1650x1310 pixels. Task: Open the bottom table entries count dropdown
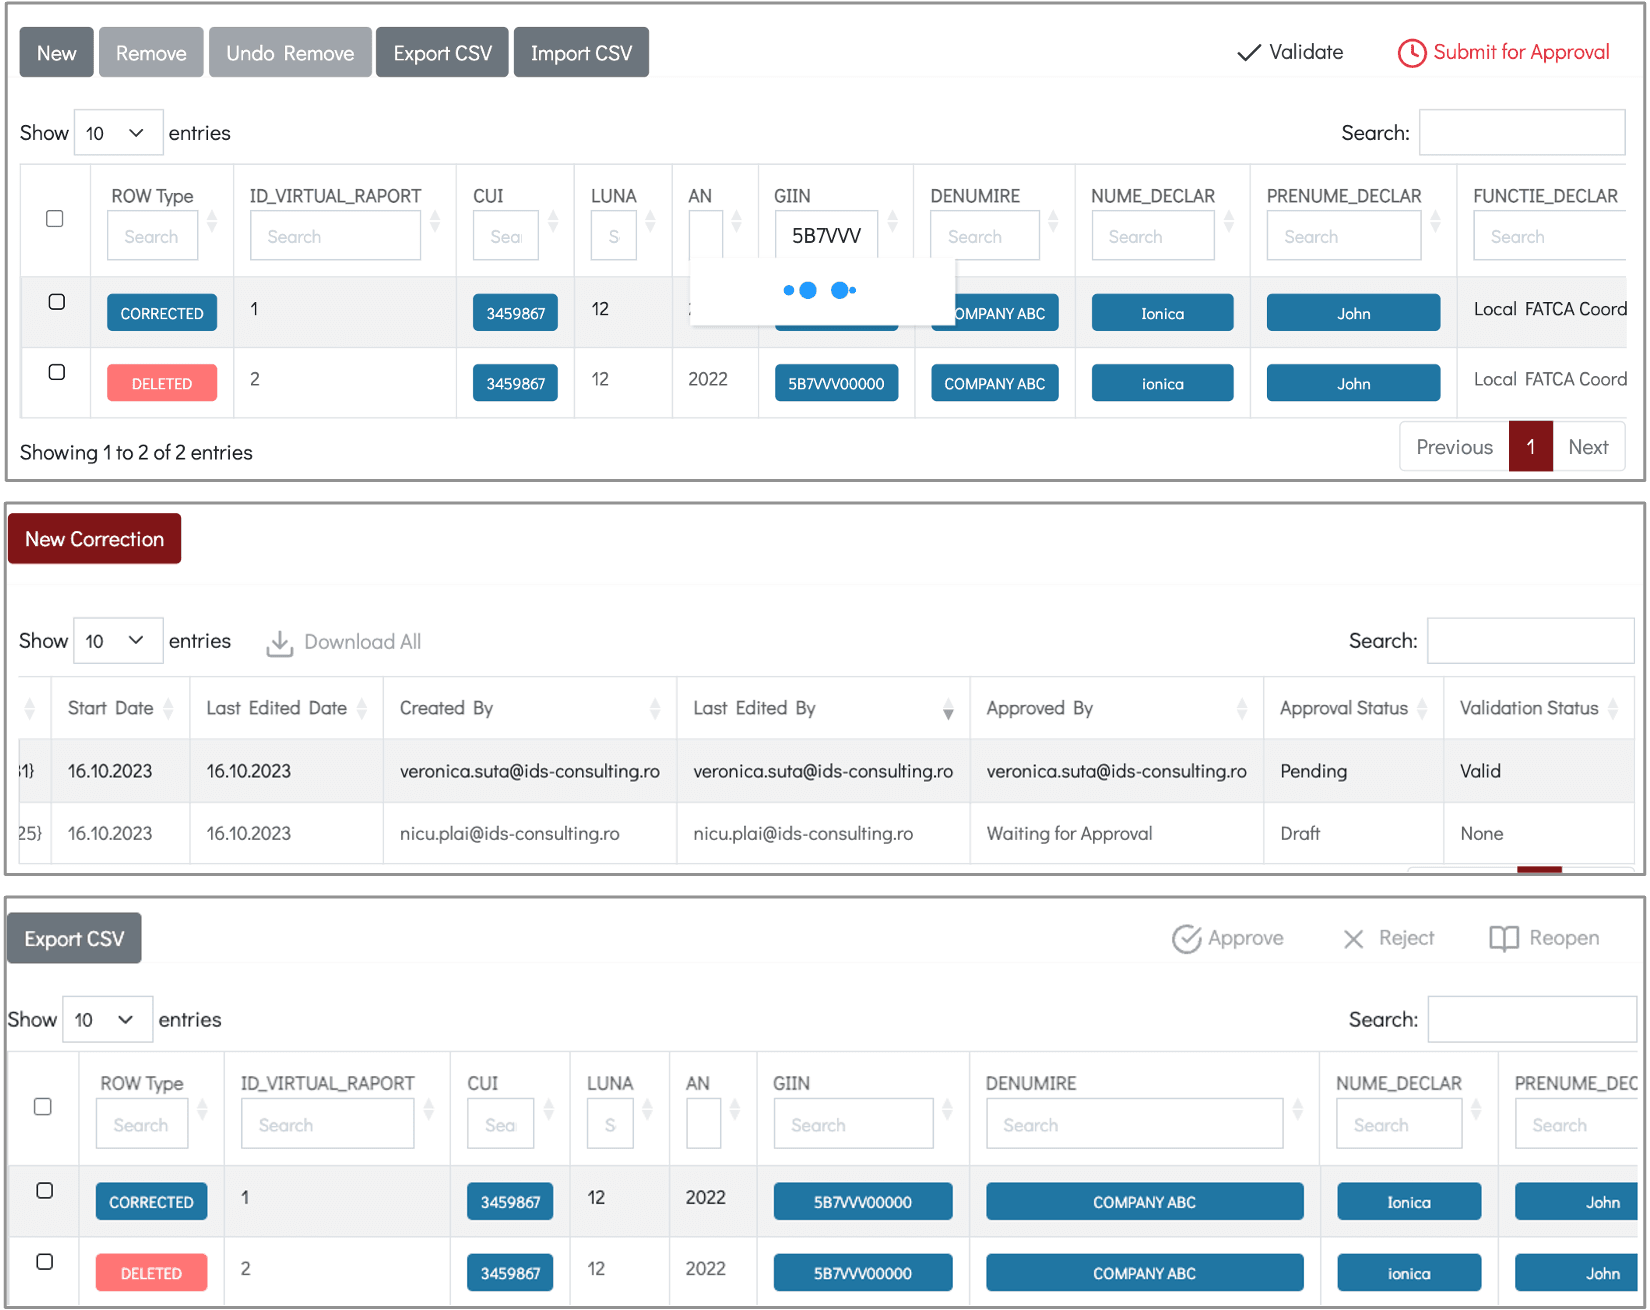pyautogui.click(x=107, y=1020)
